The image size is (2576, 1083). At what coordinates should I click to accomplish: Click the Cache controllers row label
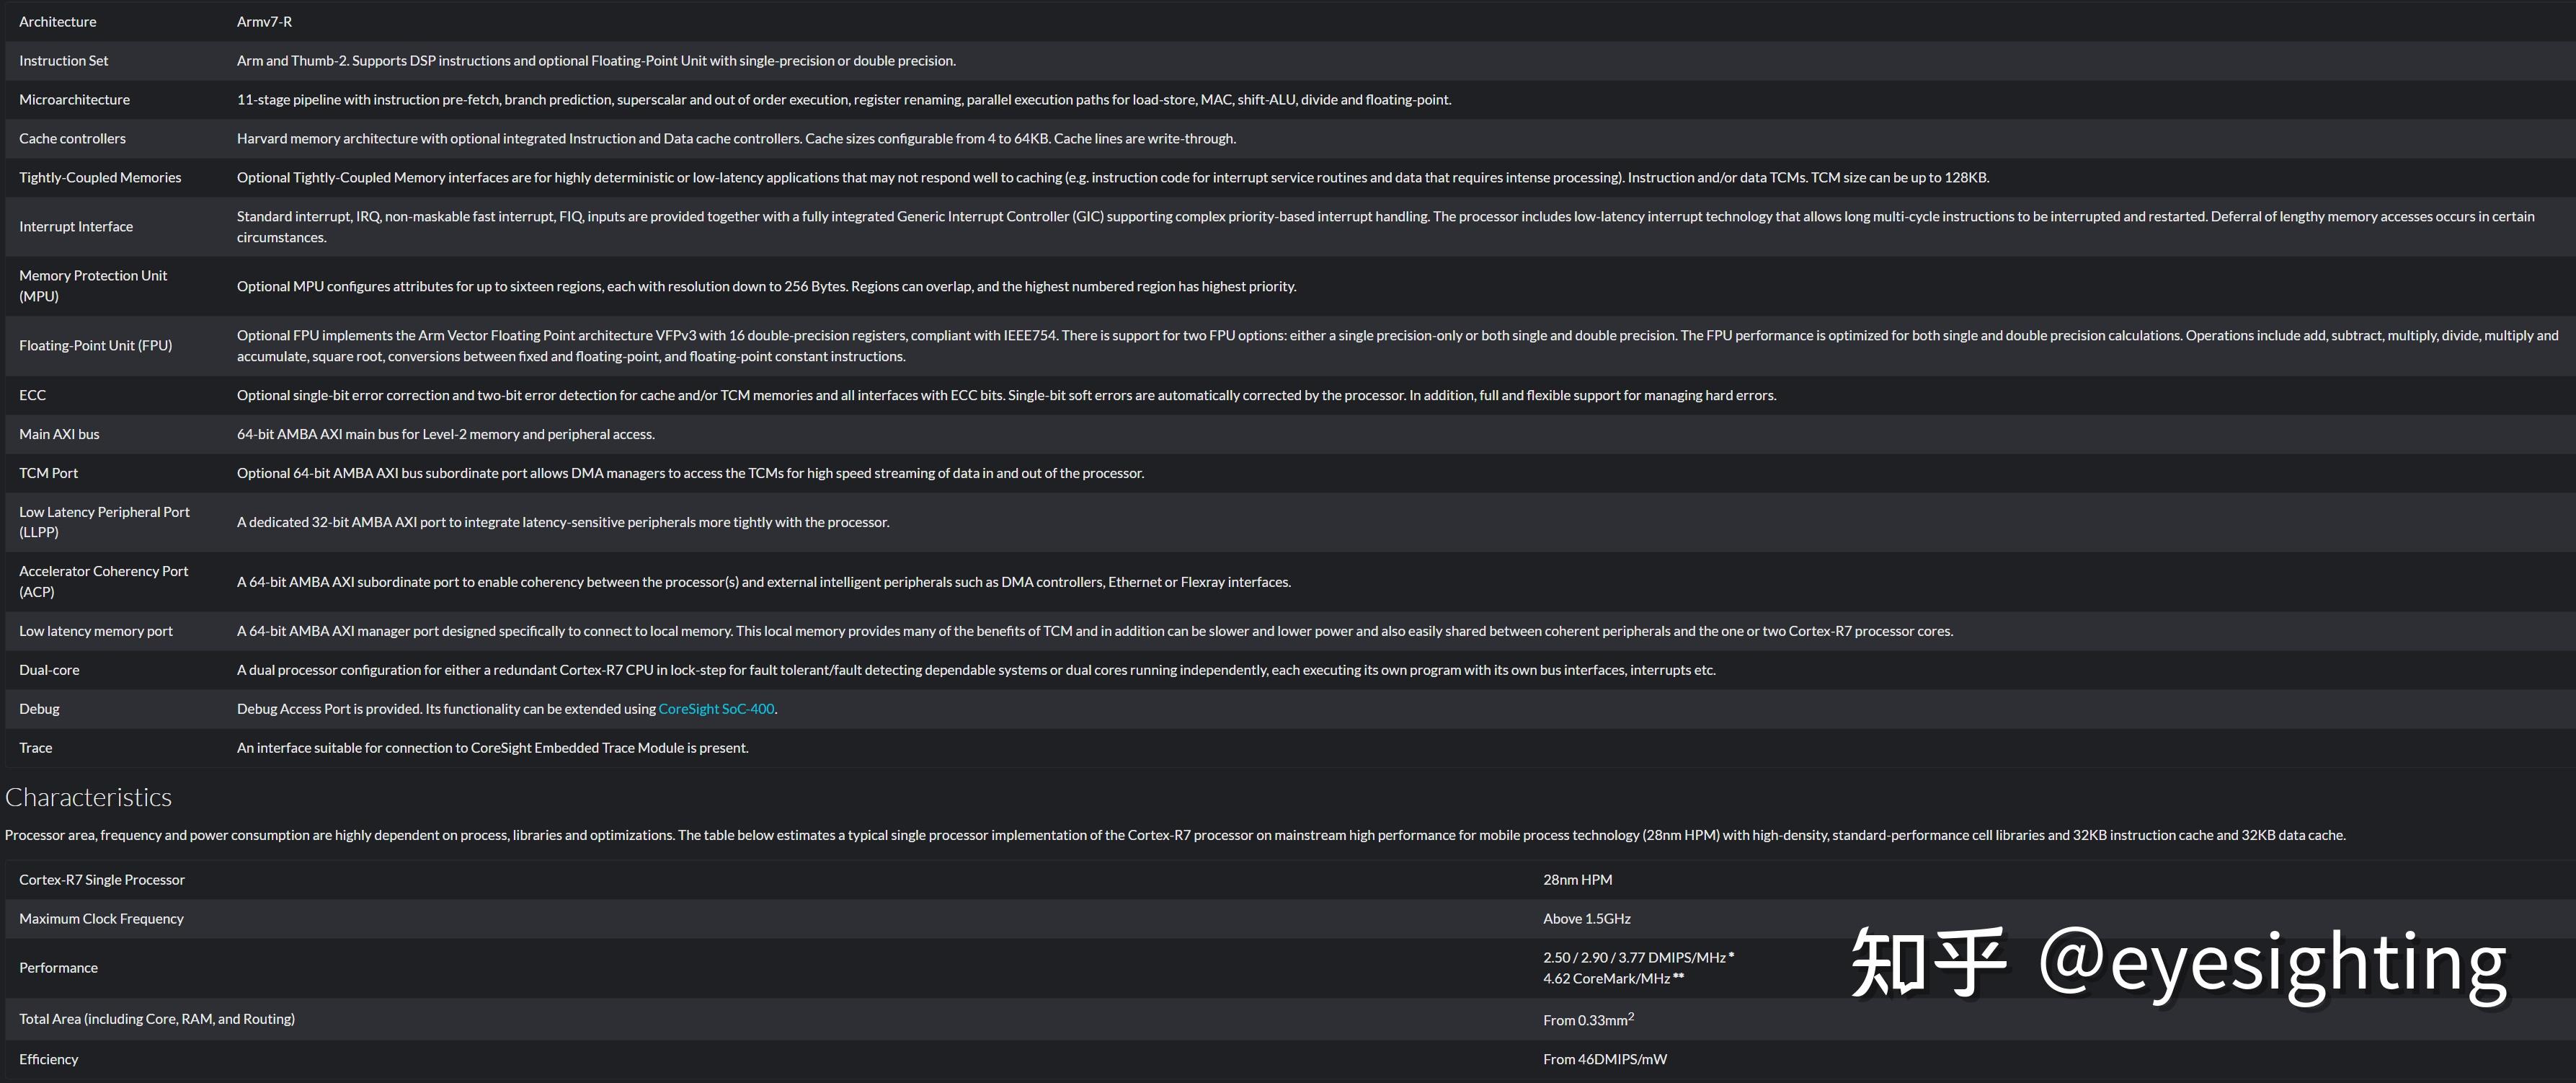(x=72, y=139)
